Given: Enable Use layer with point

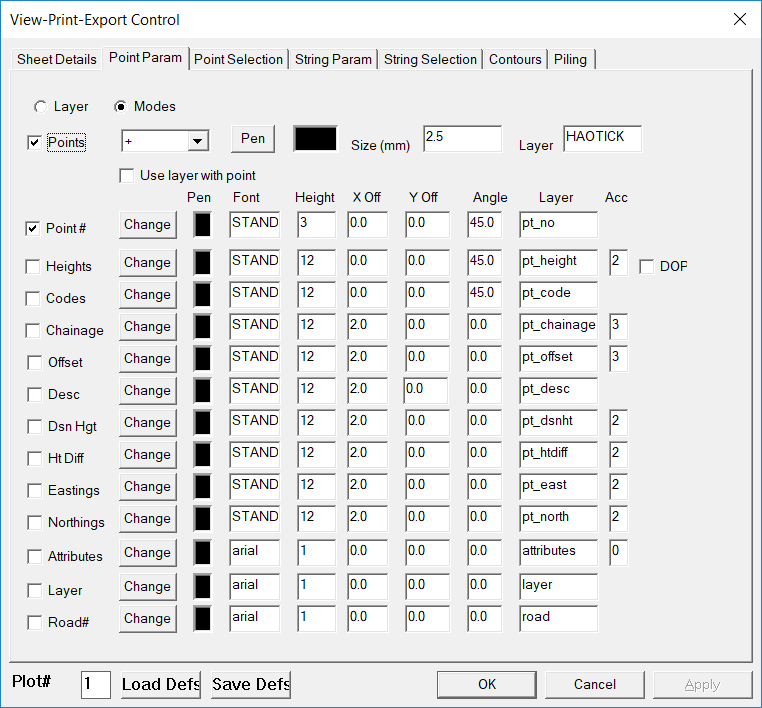Looking at the screenshot, I should pyautogui.click(x=127, y=175).
